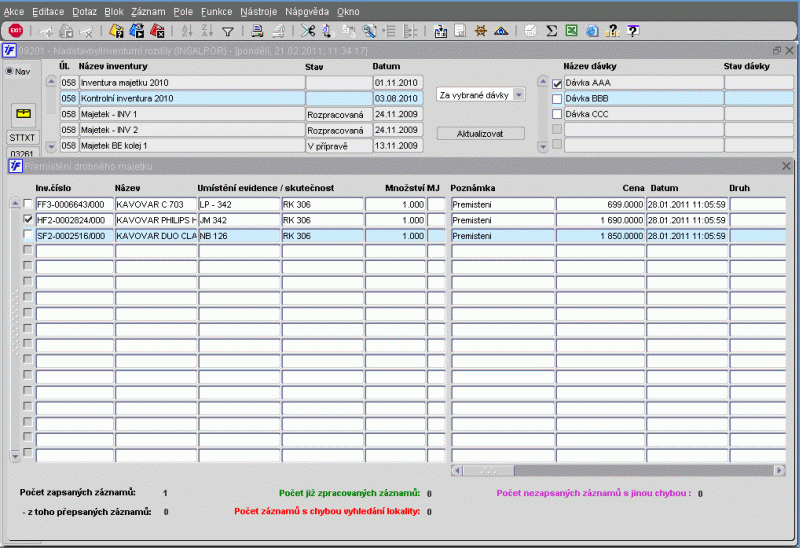Click down arrow of asset records list
Image resolution: width=800 pixels, height=548 pixels.
coord(15,456)
